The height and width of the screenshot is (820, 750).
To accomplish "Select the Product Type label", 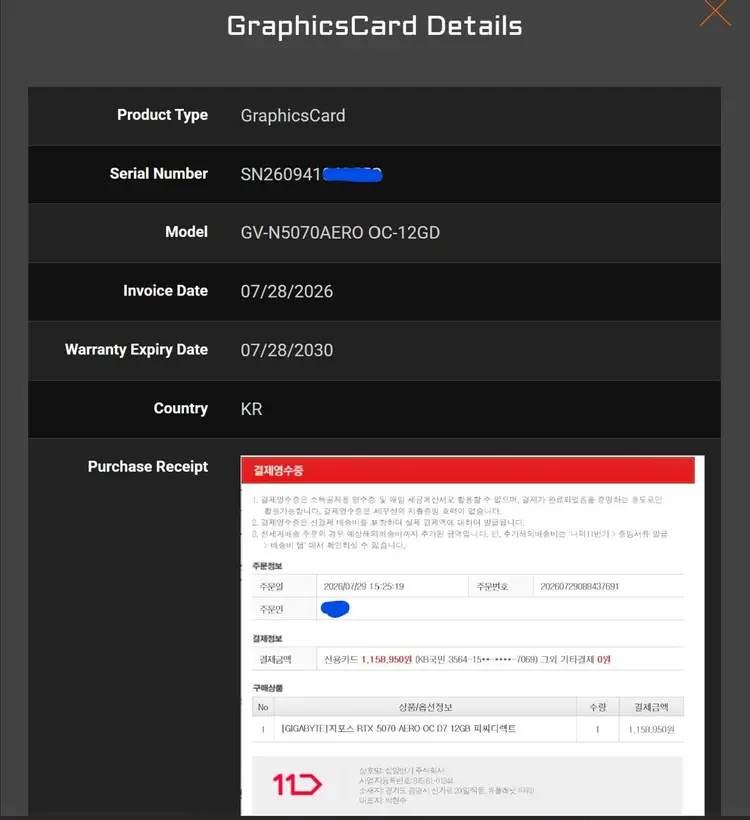I will (162, 115).
